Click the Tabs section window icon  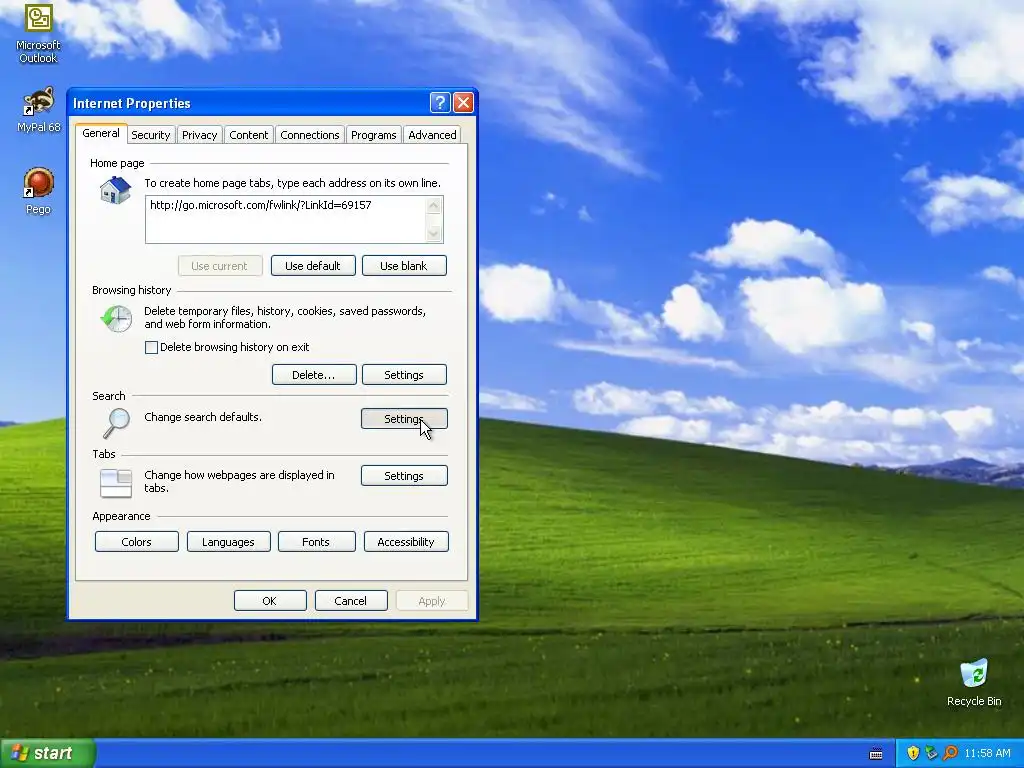[x=116, y=483]
